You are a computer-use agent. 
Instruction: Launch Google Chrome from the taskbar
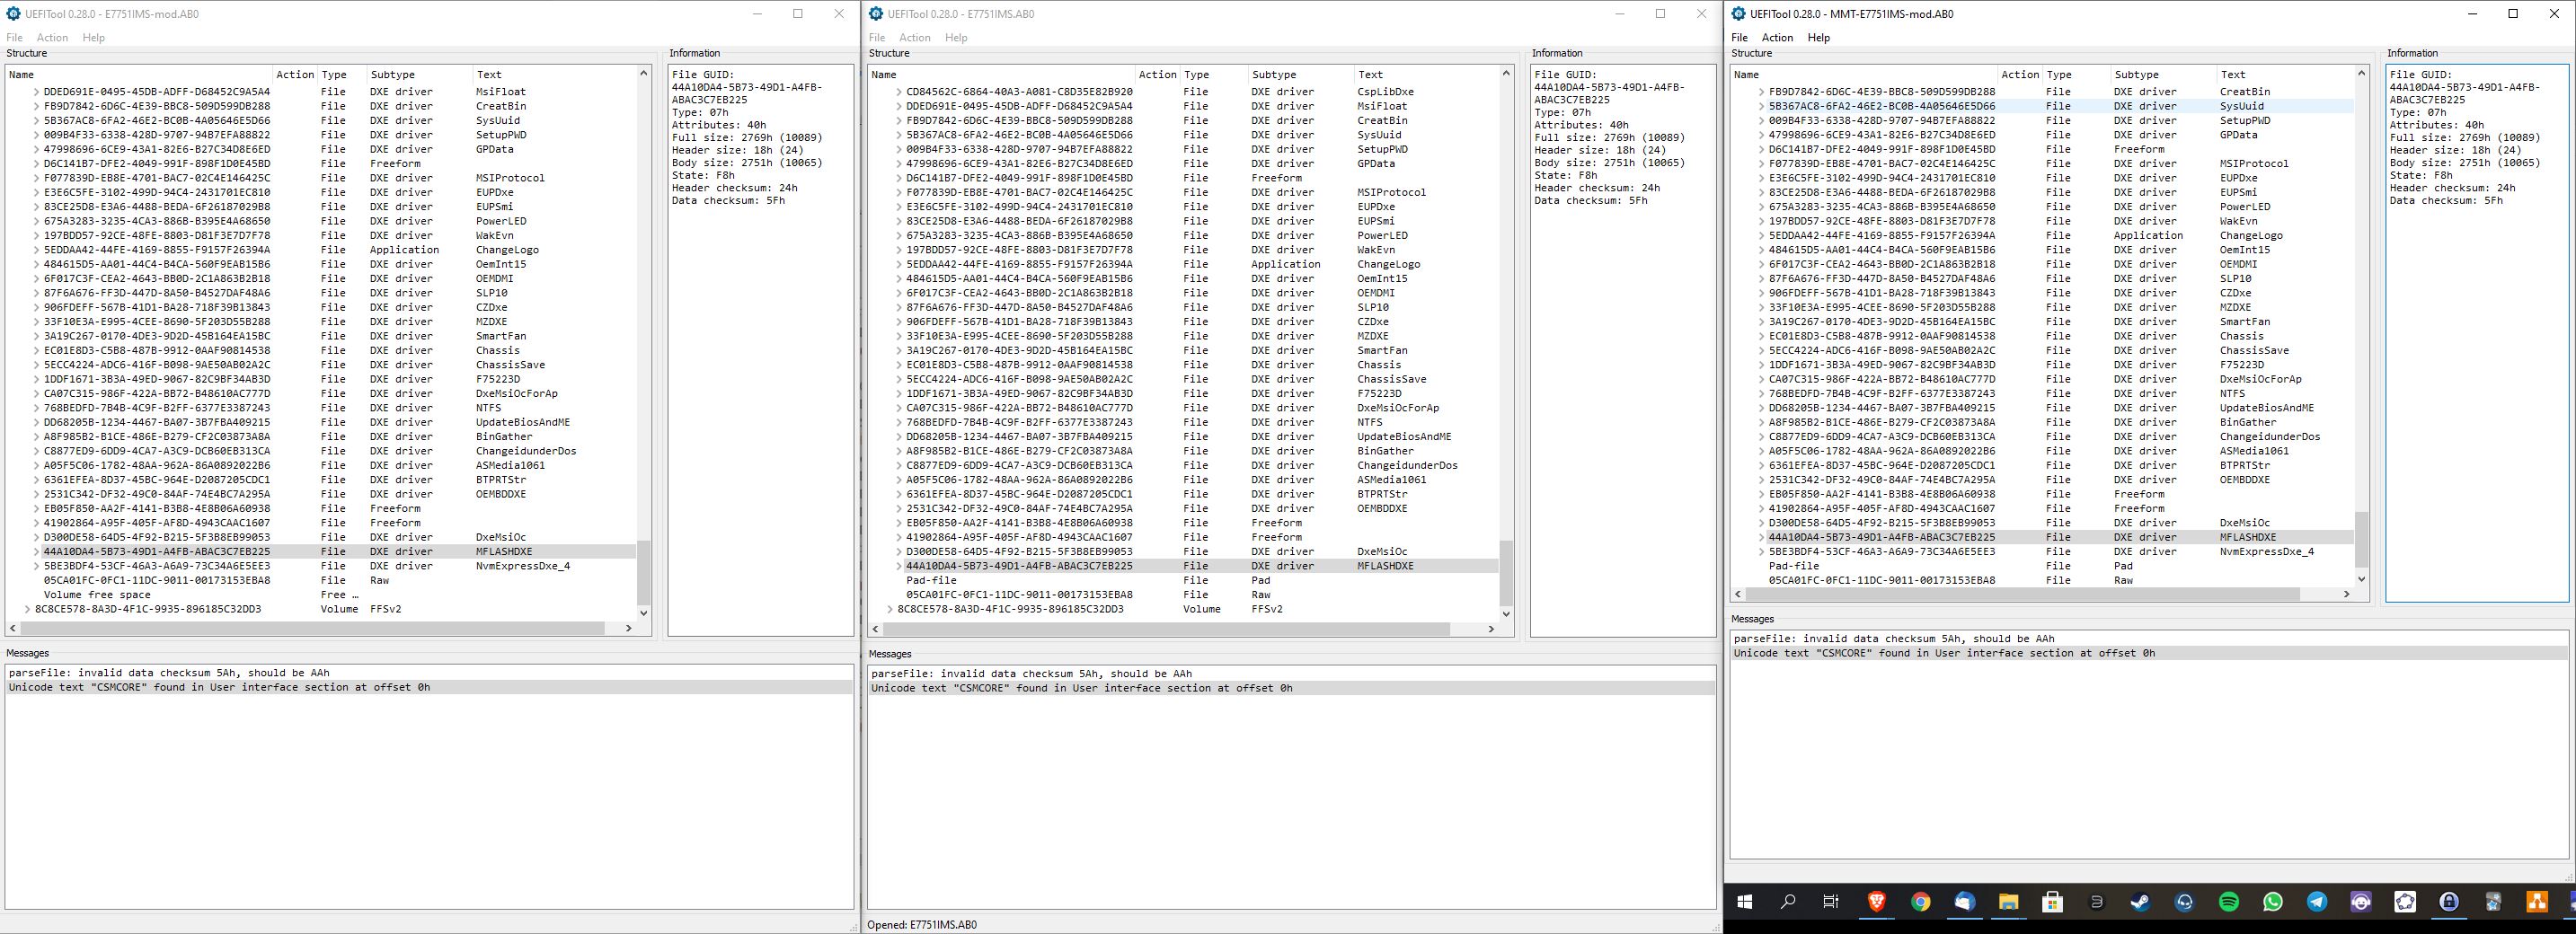coord(1920,902)
